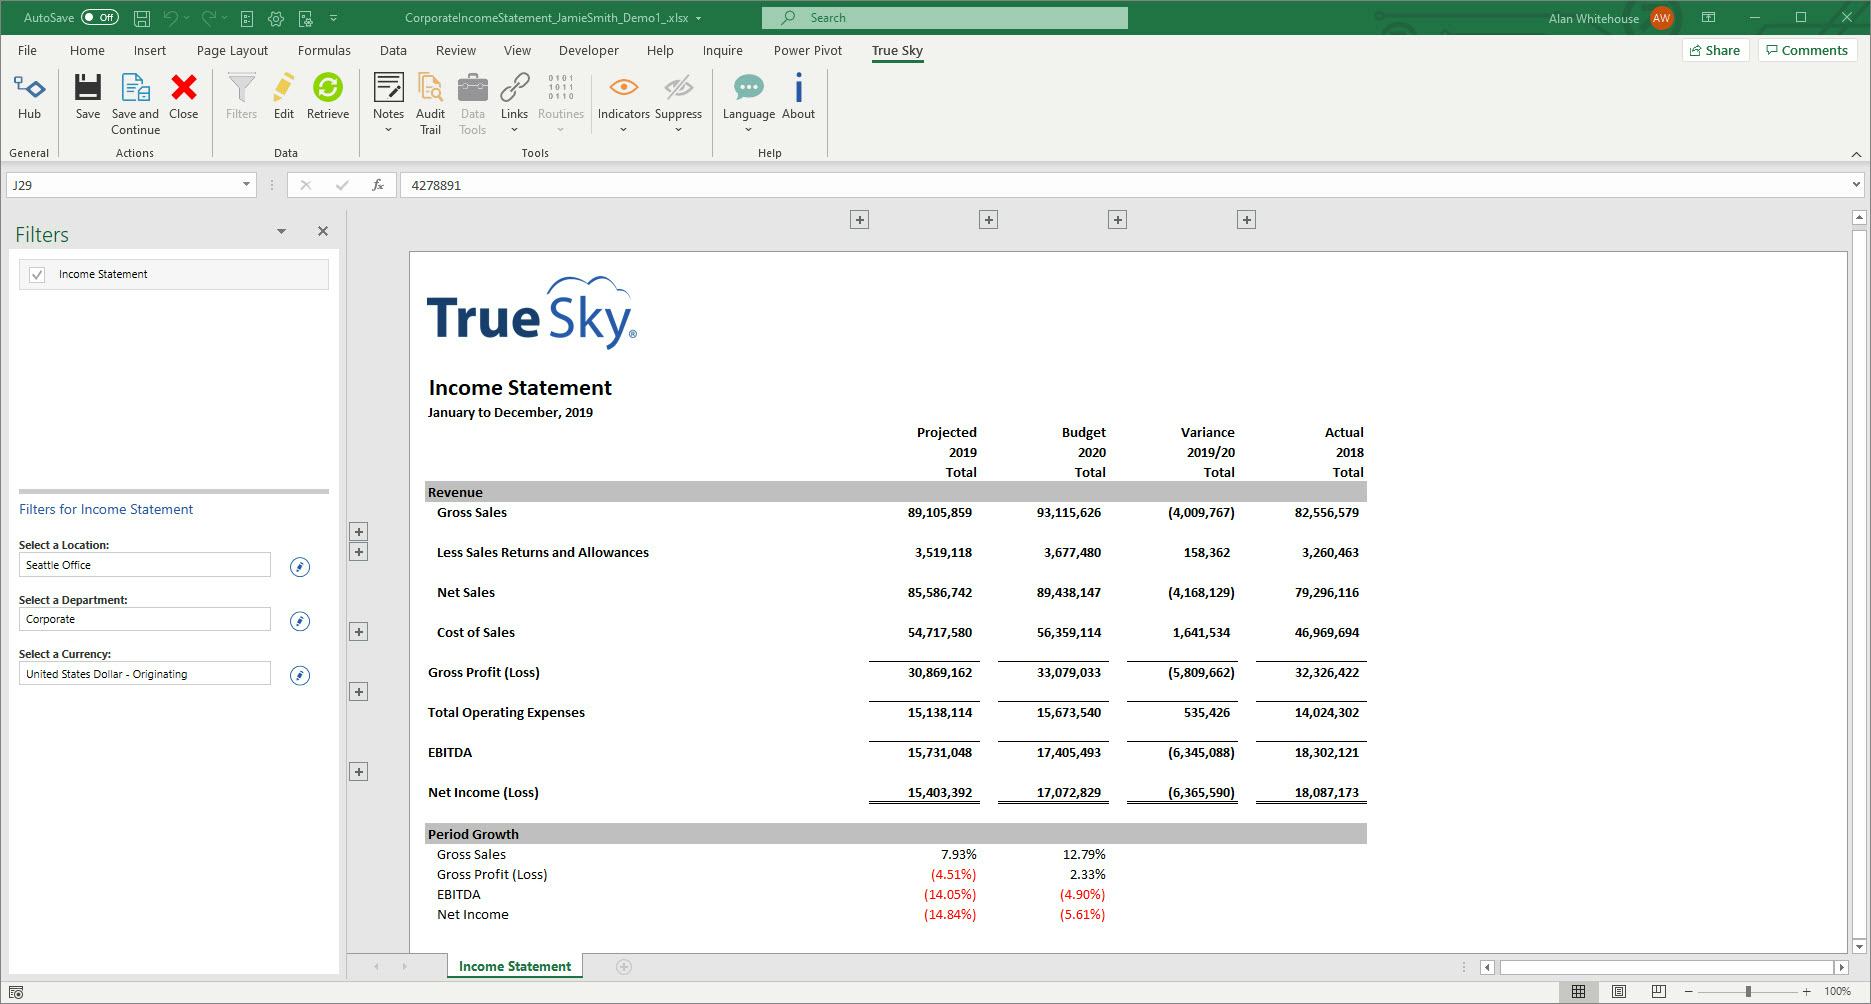Click the Close icon in the Actions group

[183, 97]
